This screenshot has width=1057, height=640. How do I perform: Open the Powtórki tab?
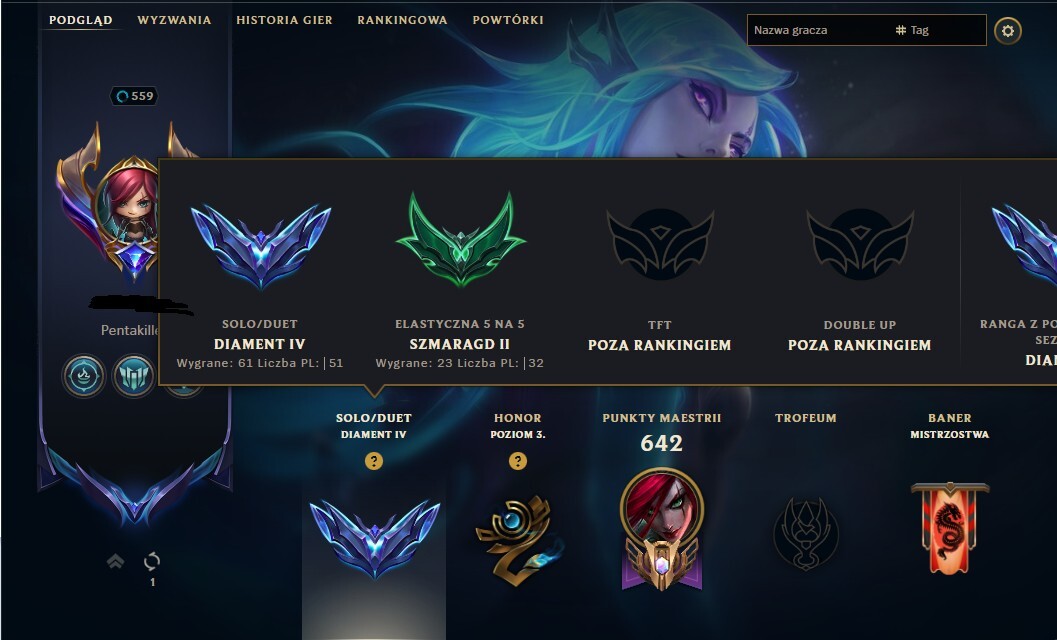(x=508, y=20)
